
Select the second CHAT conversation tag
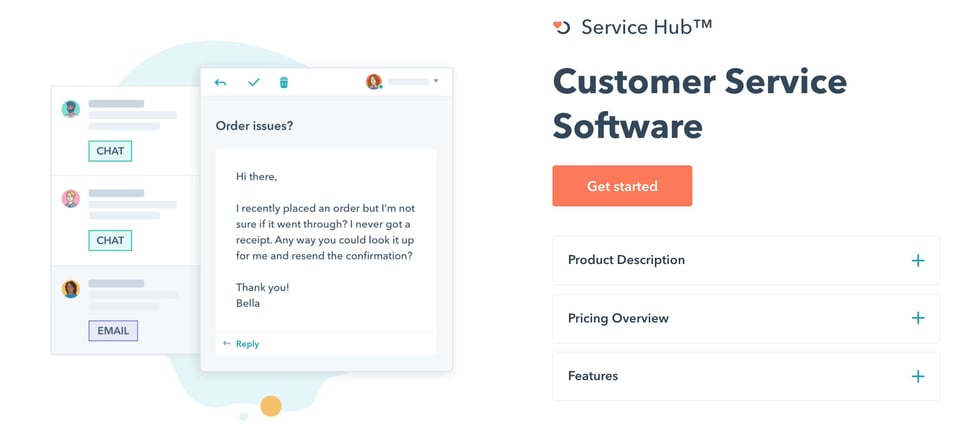(110, 240)
